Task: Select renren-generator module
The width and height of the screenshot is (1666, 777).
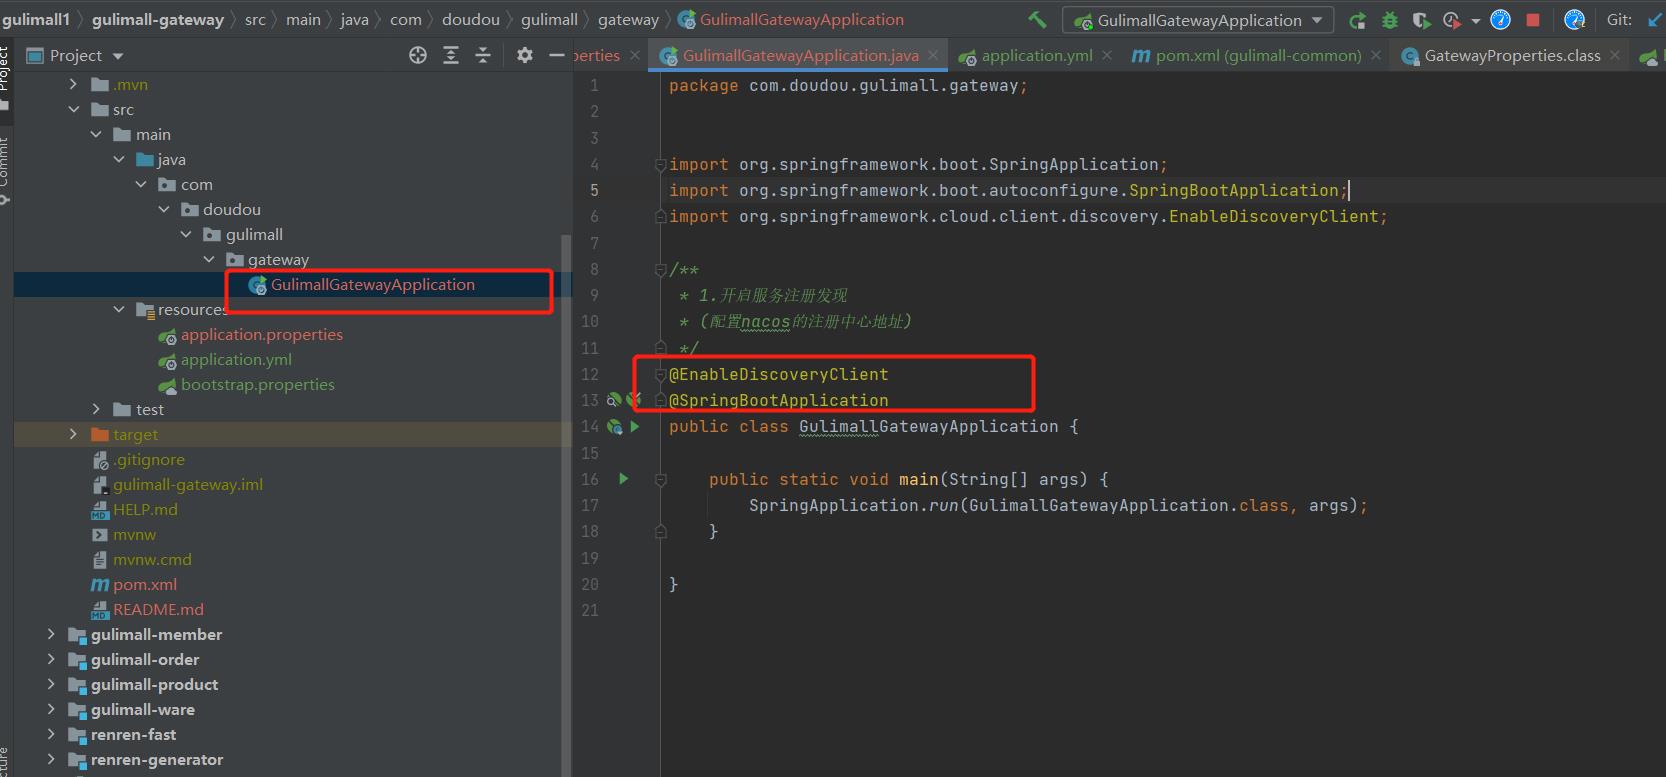Action: point(157,760)
